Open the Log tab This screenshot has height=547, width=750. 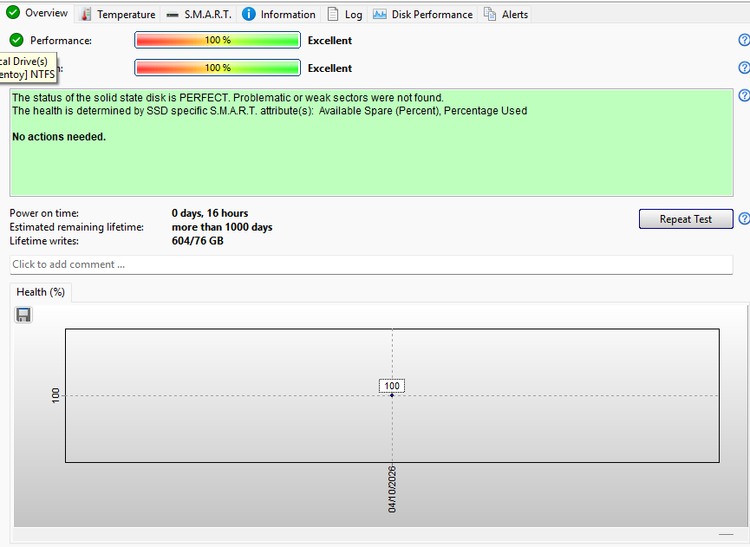click(x=345, y=14)
